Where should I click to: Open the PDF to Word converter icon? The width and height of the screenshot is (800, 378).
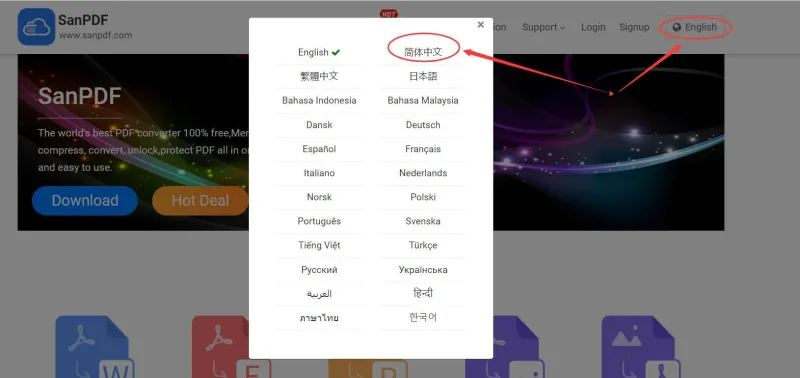95,346
